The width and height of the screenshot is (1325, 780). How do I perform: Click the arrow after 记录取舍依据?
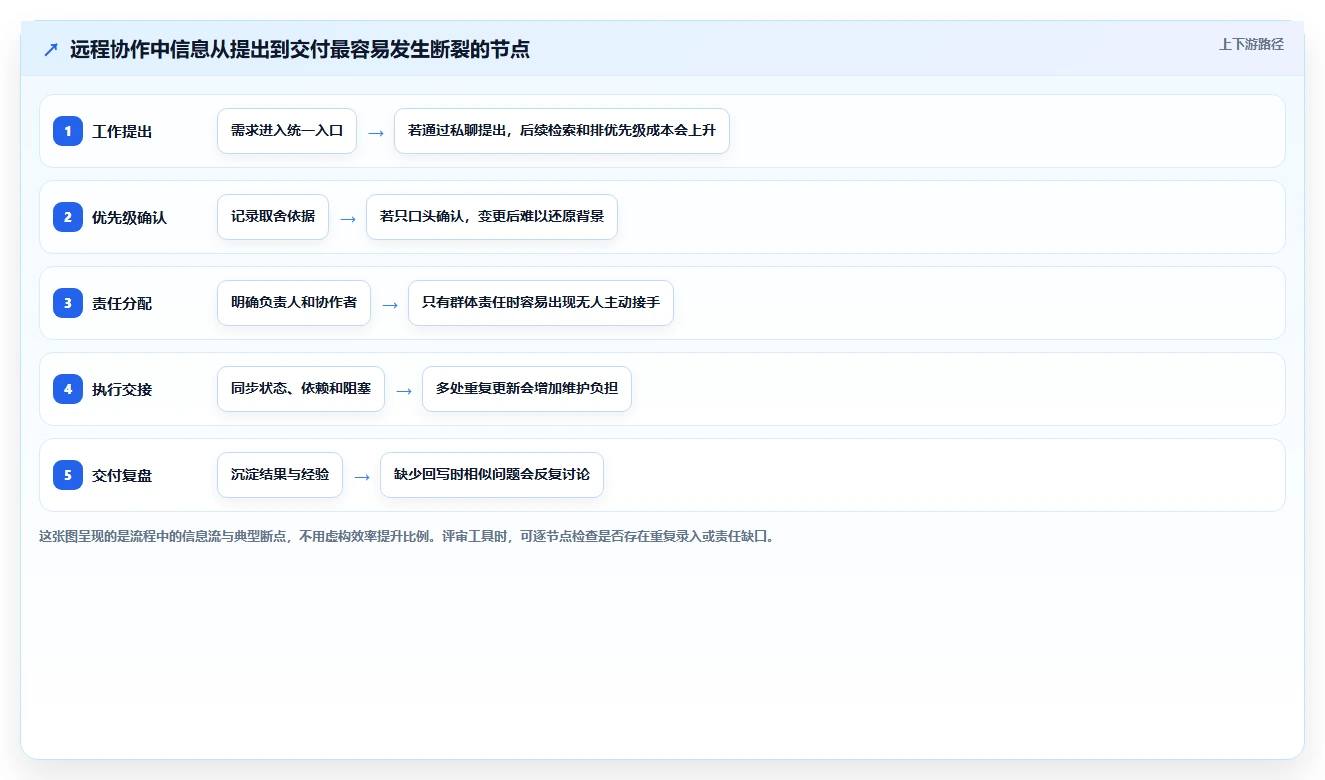pos(348,218)
